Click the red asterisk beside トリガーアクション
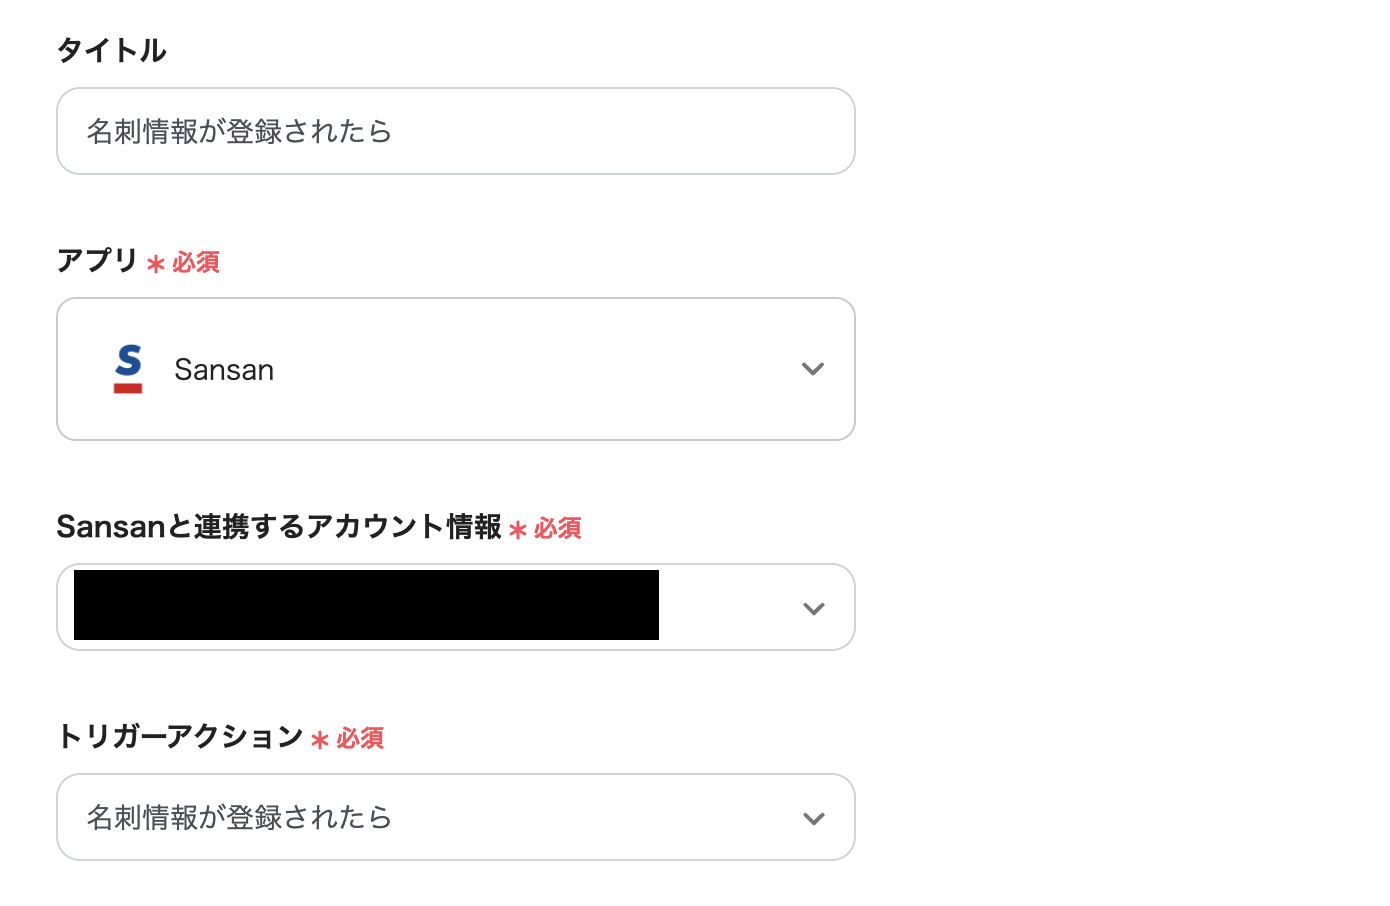The height and width of the screenshot is (906, 1390). point(320,740)
